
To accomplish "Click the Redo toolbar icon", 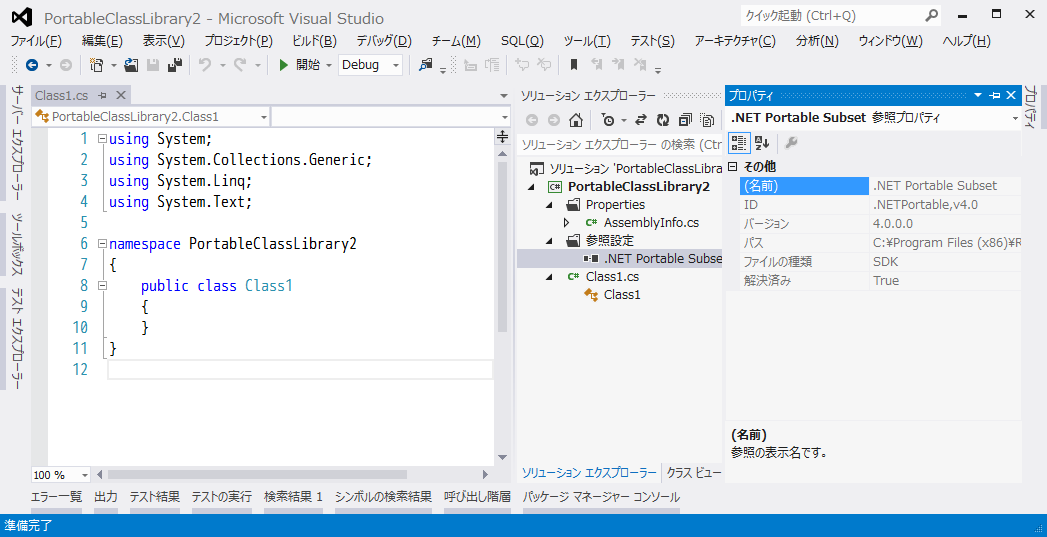I will click(x=240, y=65).
